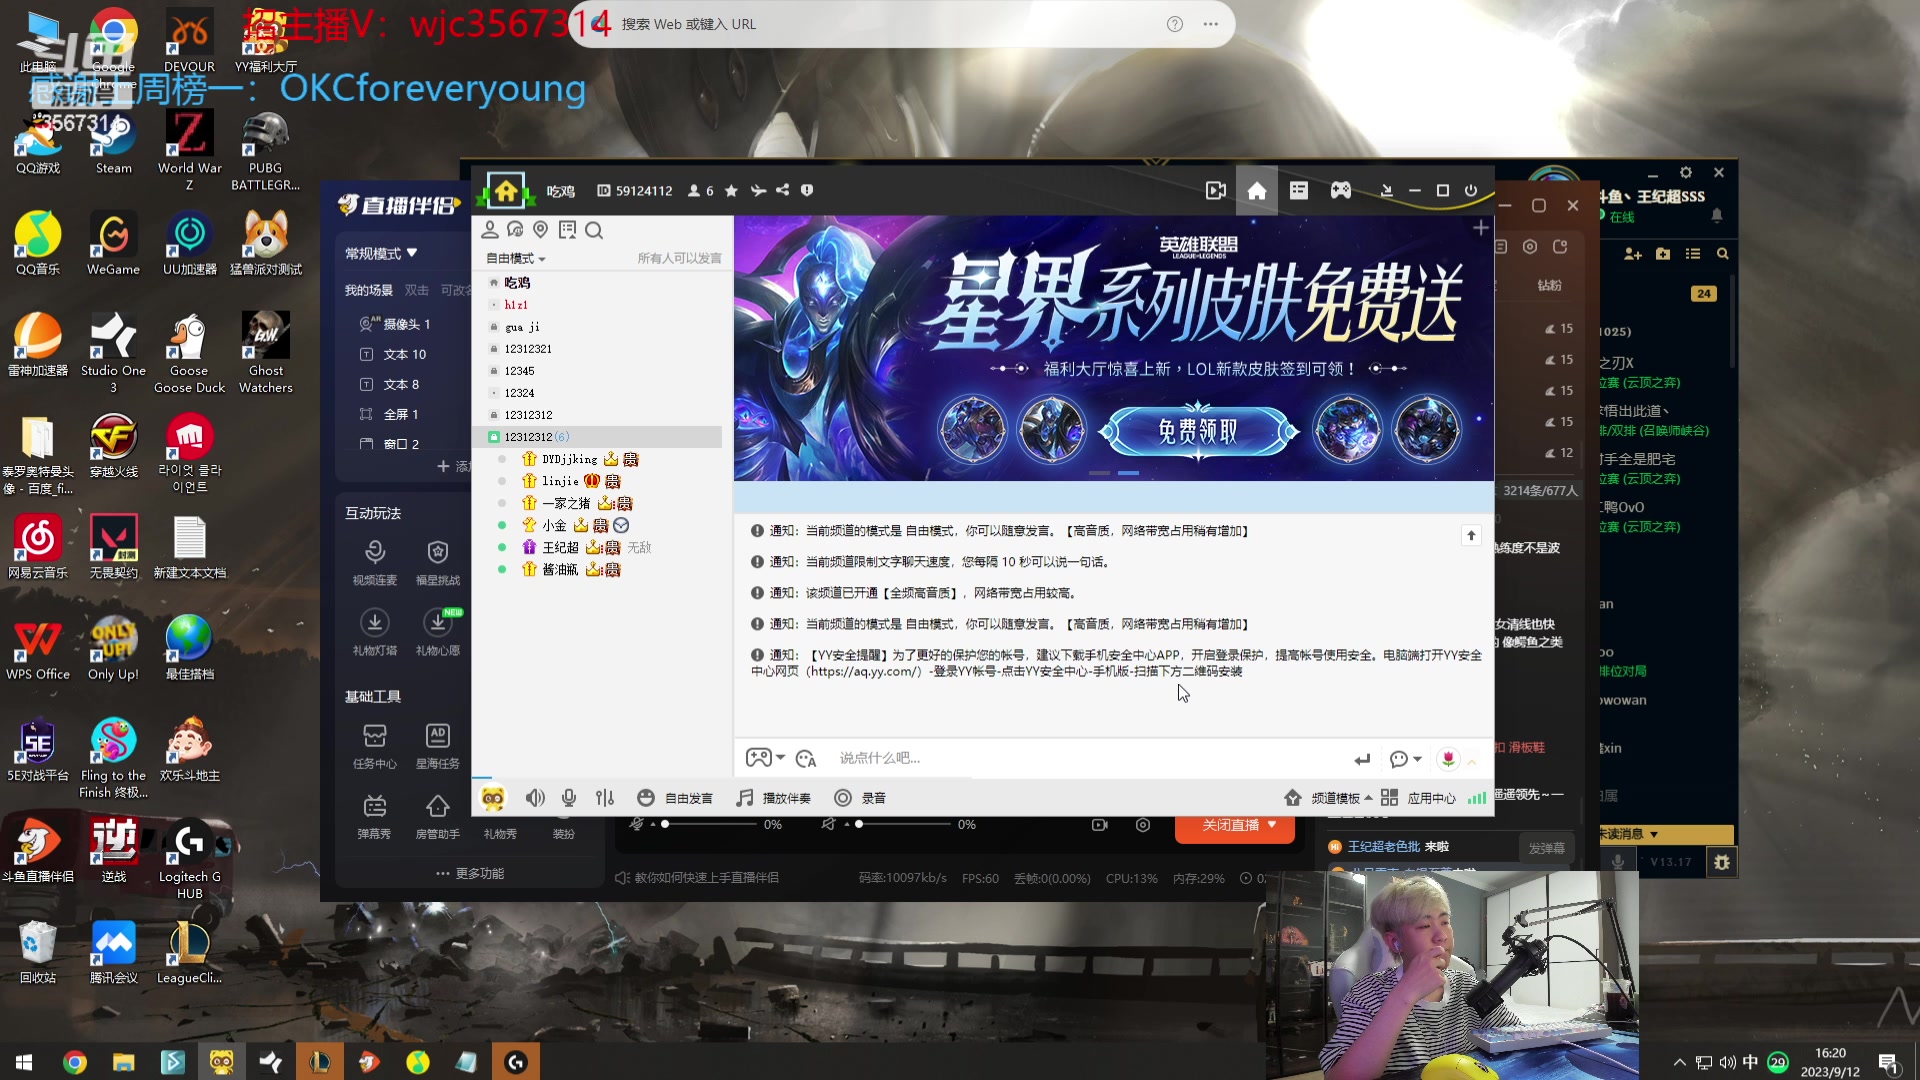
Task: Select the h1z1 channel
Action: [x=516, y=305]
